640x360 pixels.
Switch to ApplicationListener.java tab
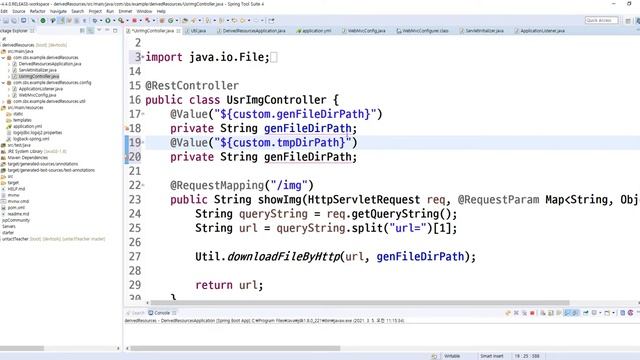(542, 31)
